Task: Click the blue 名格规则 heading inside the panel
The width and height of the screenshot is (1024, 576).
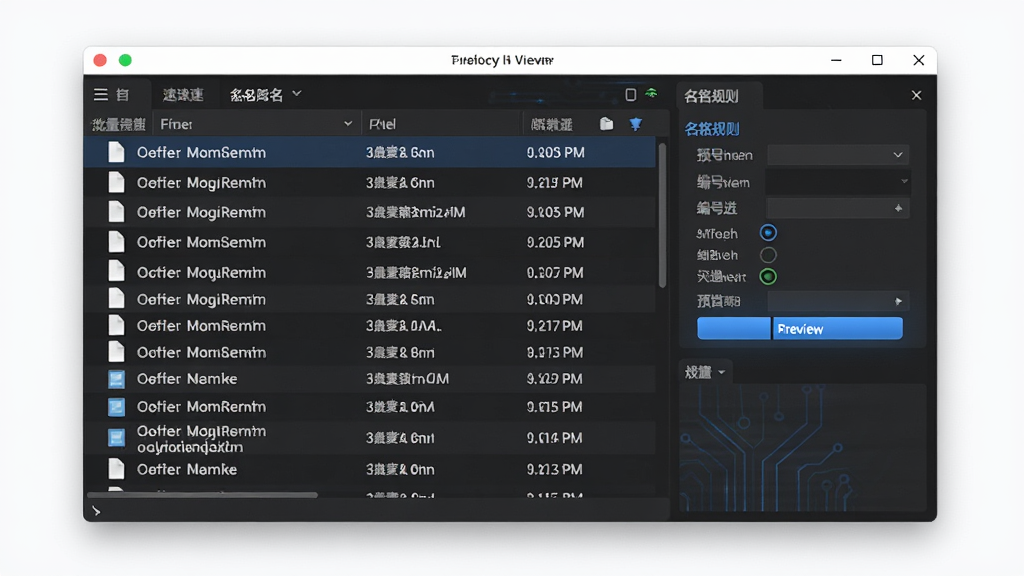Action: coord(712,129)
